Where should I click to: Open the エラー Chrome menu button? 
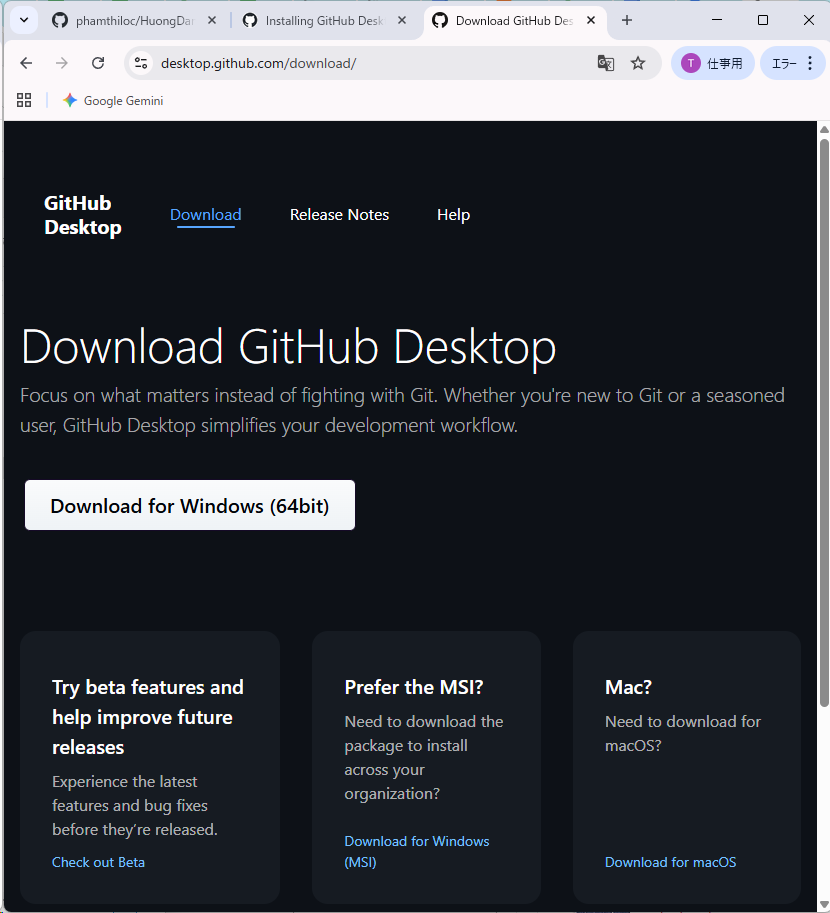792,63
